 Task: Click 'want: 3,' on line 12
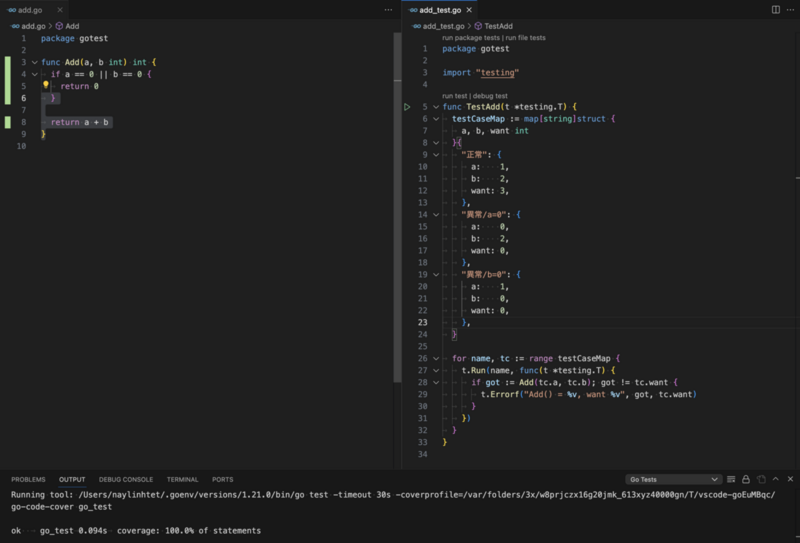coord(490,191)
